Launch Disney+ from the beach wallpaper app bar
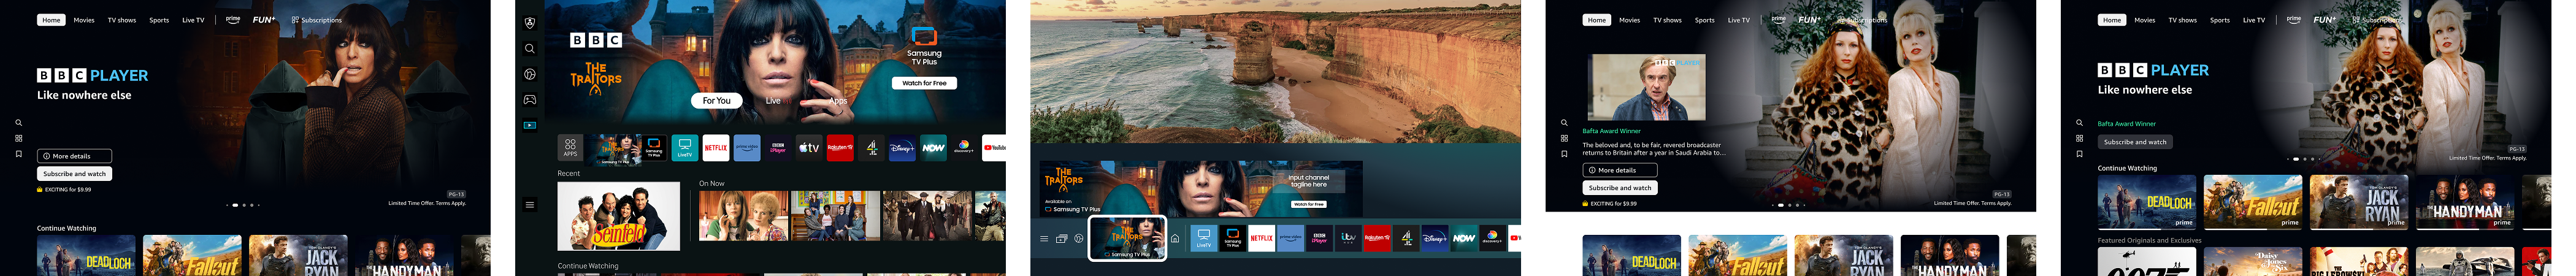The image size is (2576, 276). [x=1434, y=238]
